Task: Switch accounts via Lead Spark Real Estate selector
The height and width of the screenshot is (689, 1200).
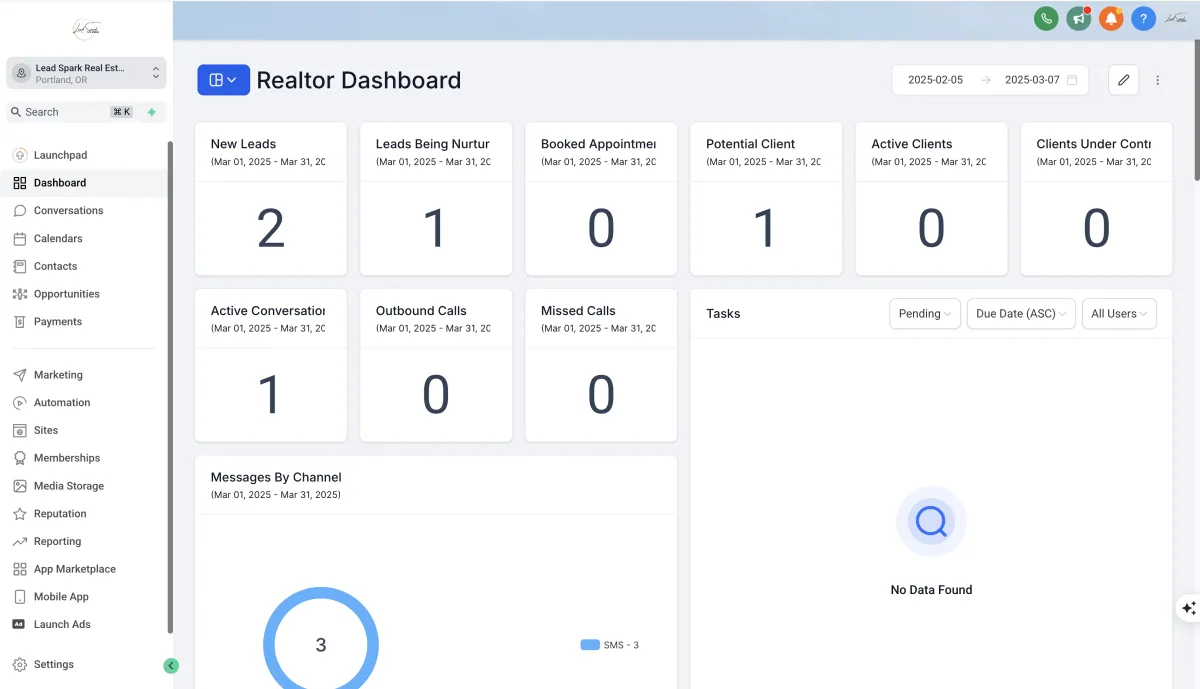Action: [86, 73]
